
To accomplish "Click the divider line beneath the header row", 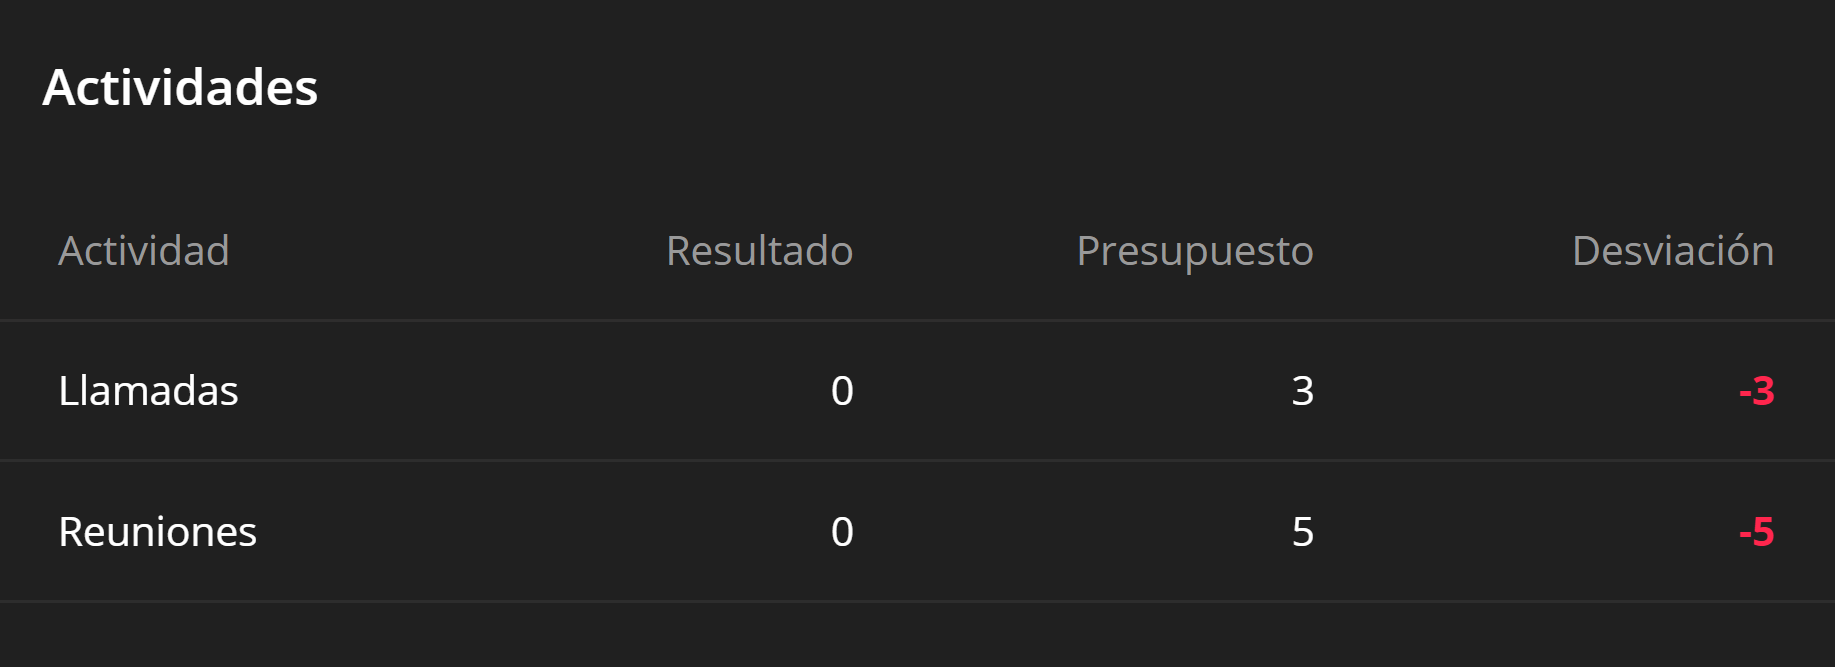I will pos(917,320).
